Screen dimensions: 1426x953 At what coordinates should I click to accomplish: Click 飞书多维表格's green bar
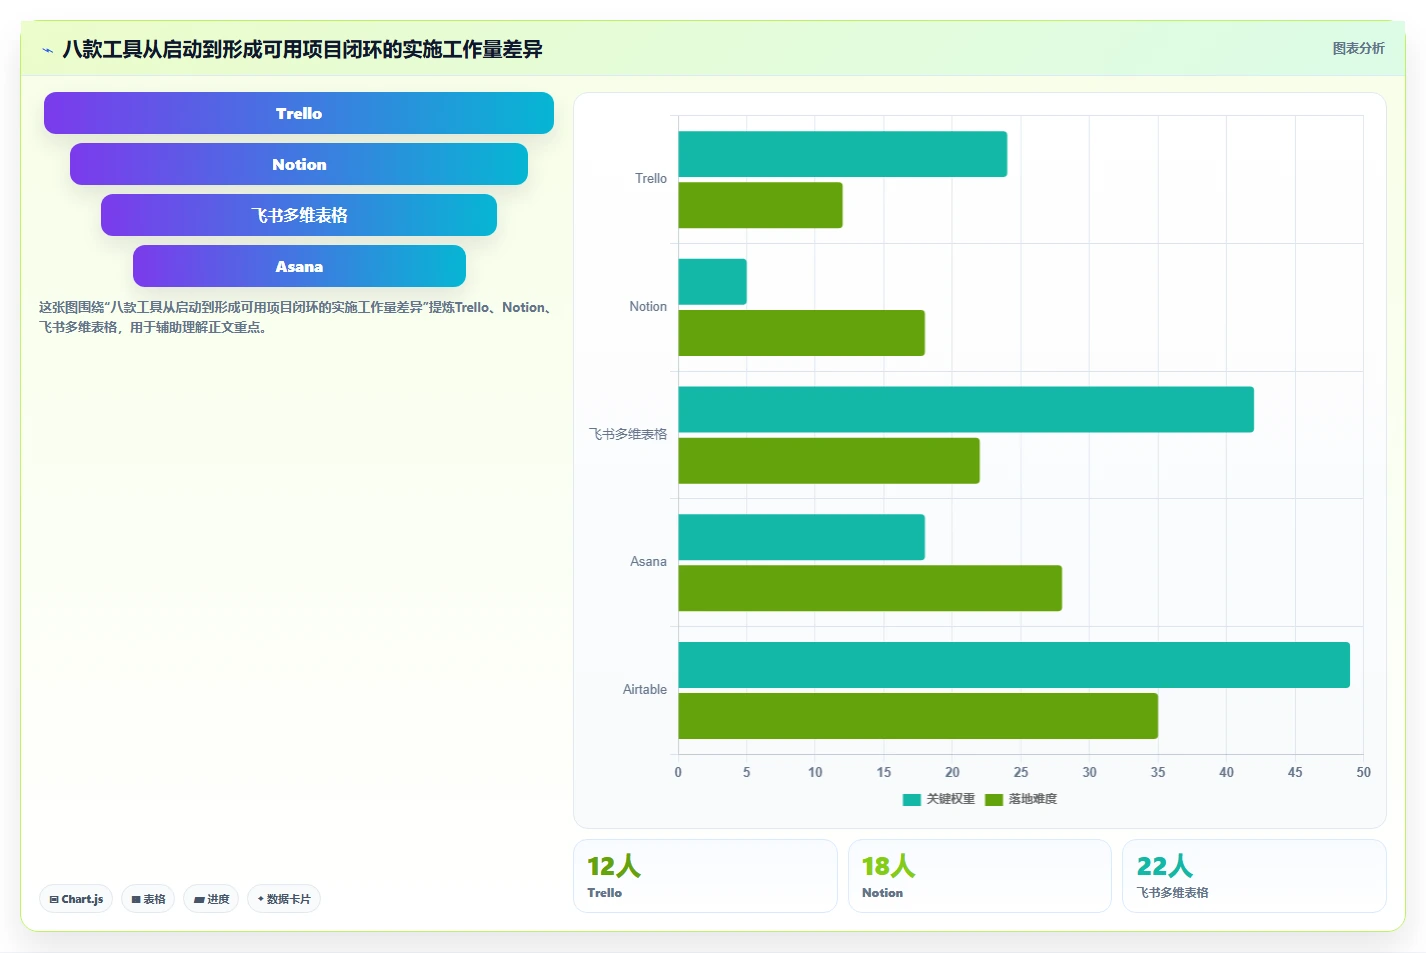[x=829, y=461]
